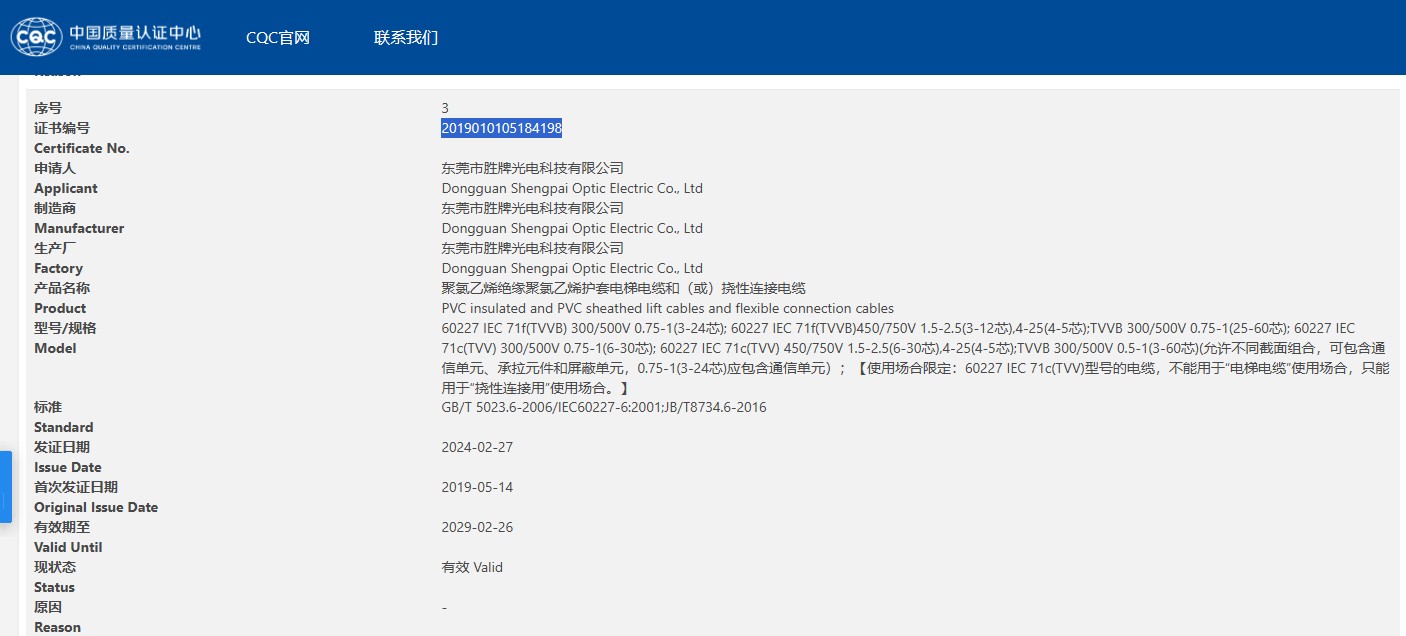Click the Reason label
1406x636 pixels.
[x=57, y=627]
